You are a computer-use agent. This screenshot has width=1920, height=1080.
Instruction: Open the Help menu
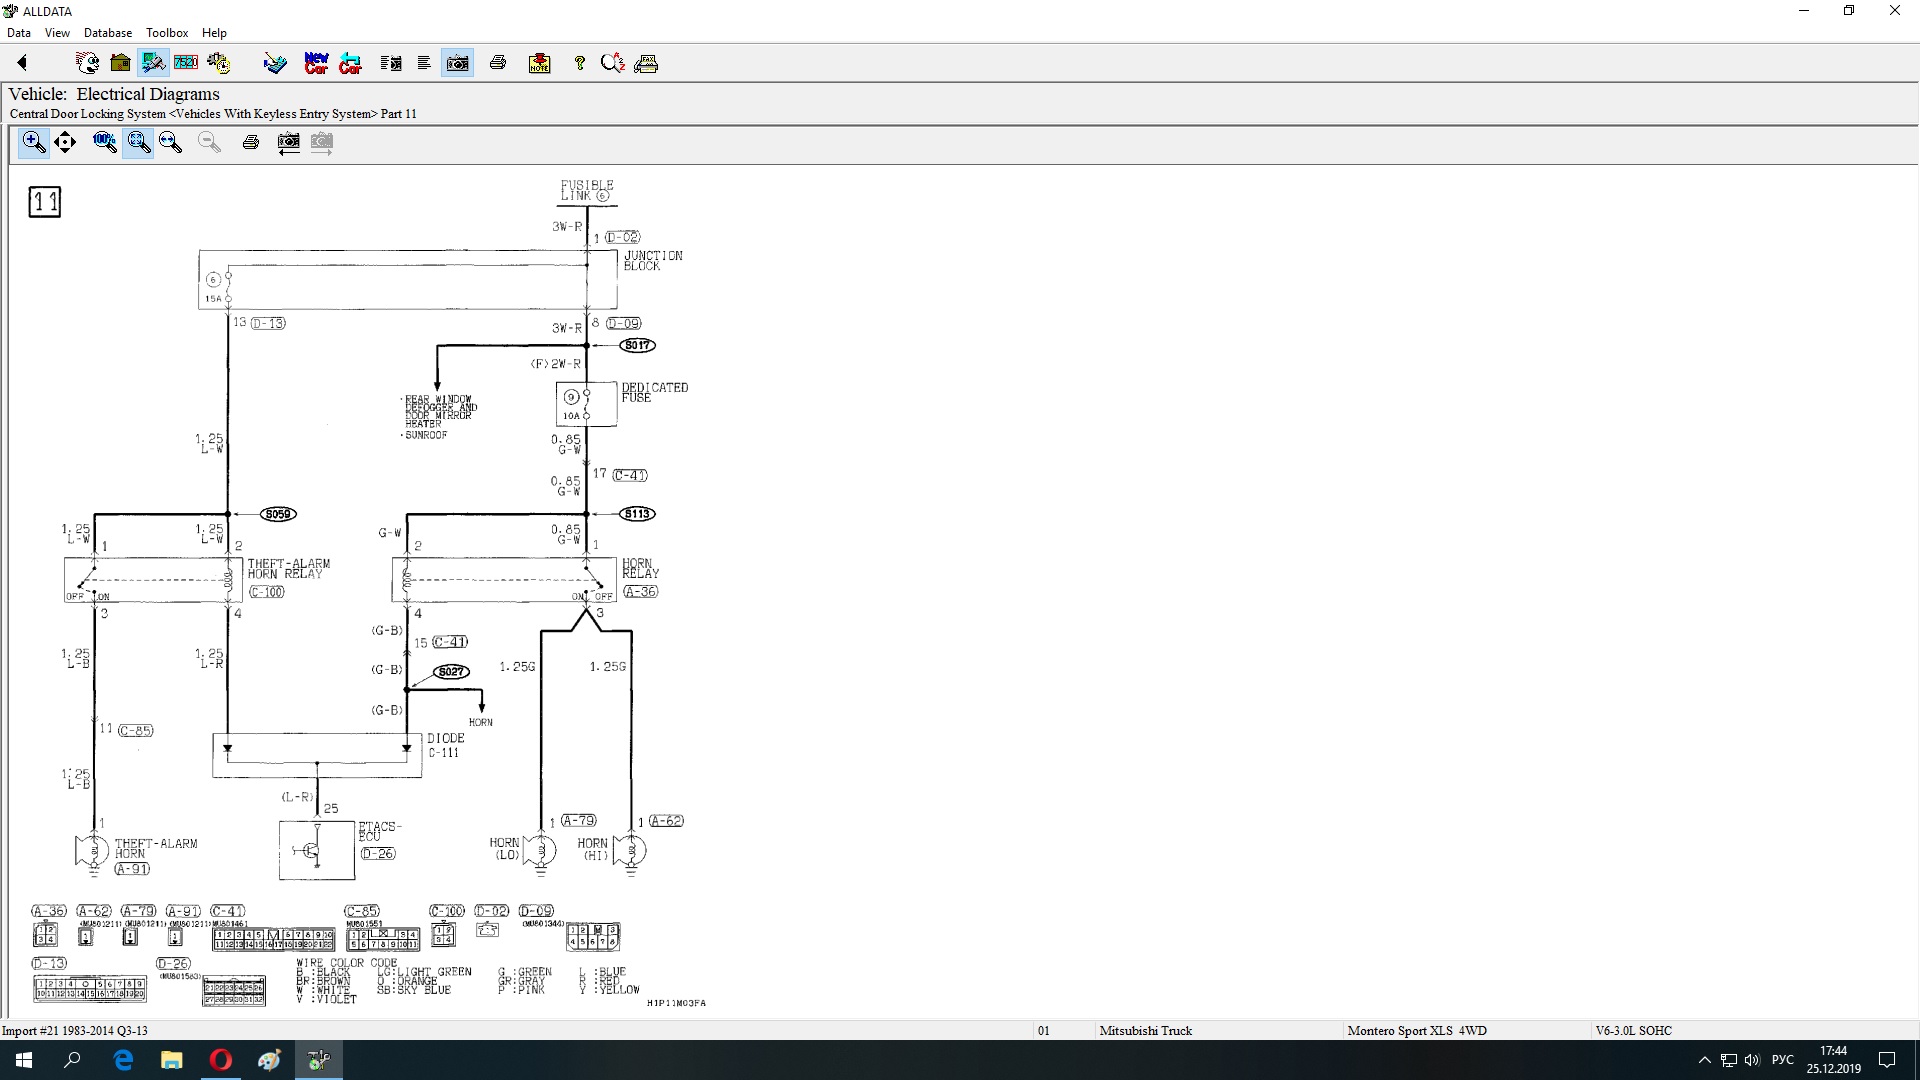coord(214,33)
